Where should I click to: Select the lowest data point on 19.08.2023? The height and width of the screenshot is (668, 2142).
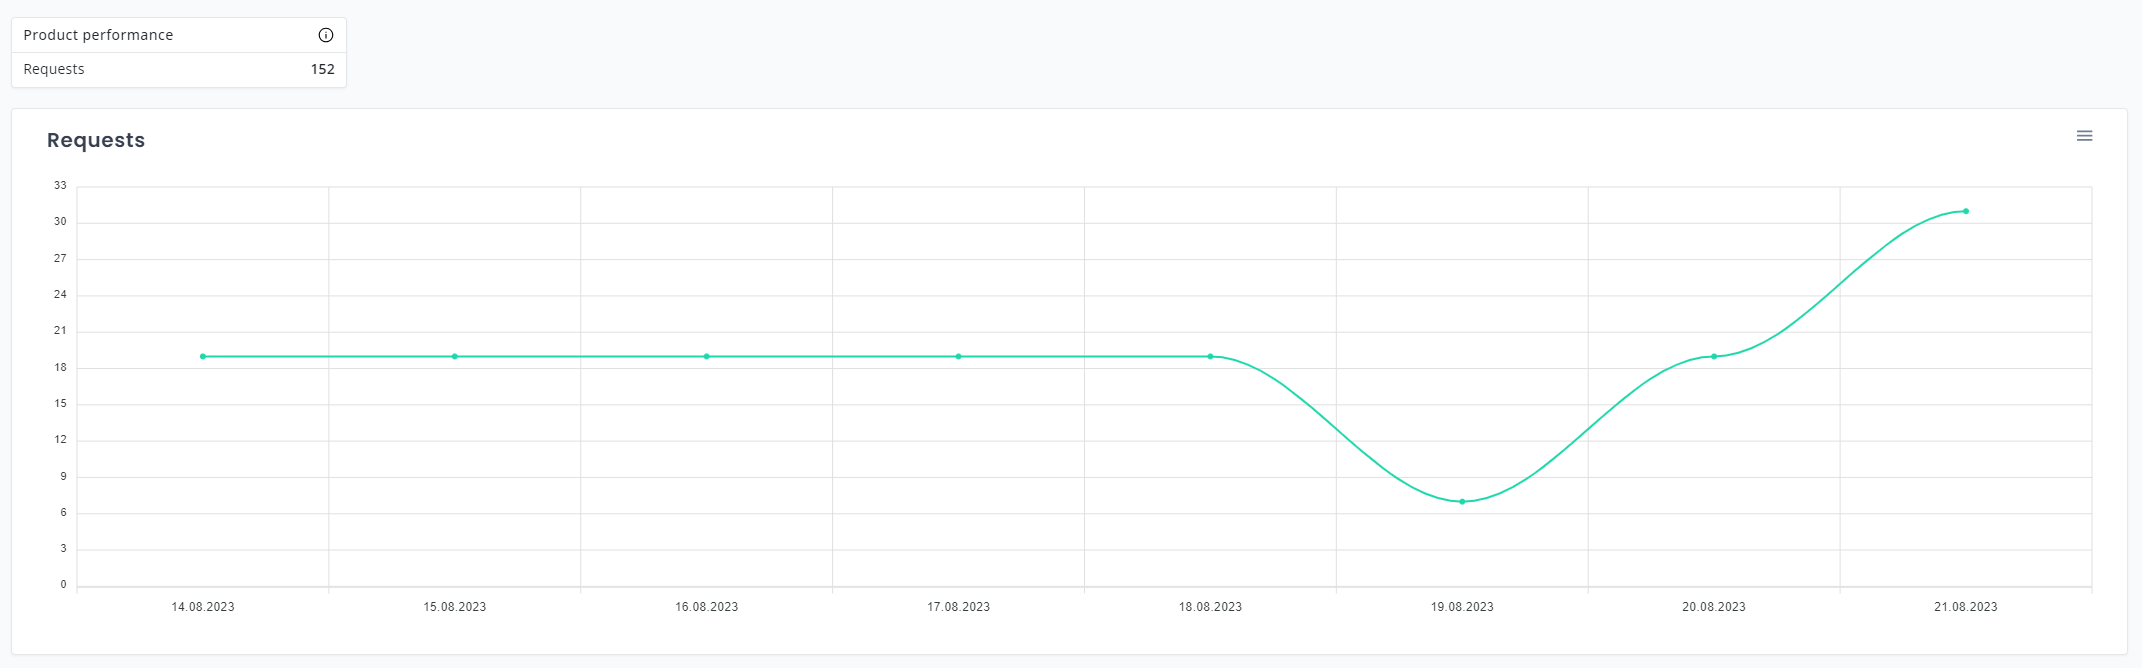coord(1462,501)
